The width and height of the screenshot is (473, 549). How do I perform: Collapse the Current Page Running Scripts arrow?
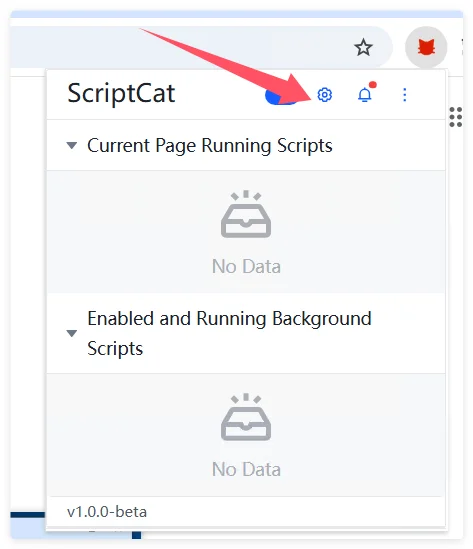tap(72, 145)
